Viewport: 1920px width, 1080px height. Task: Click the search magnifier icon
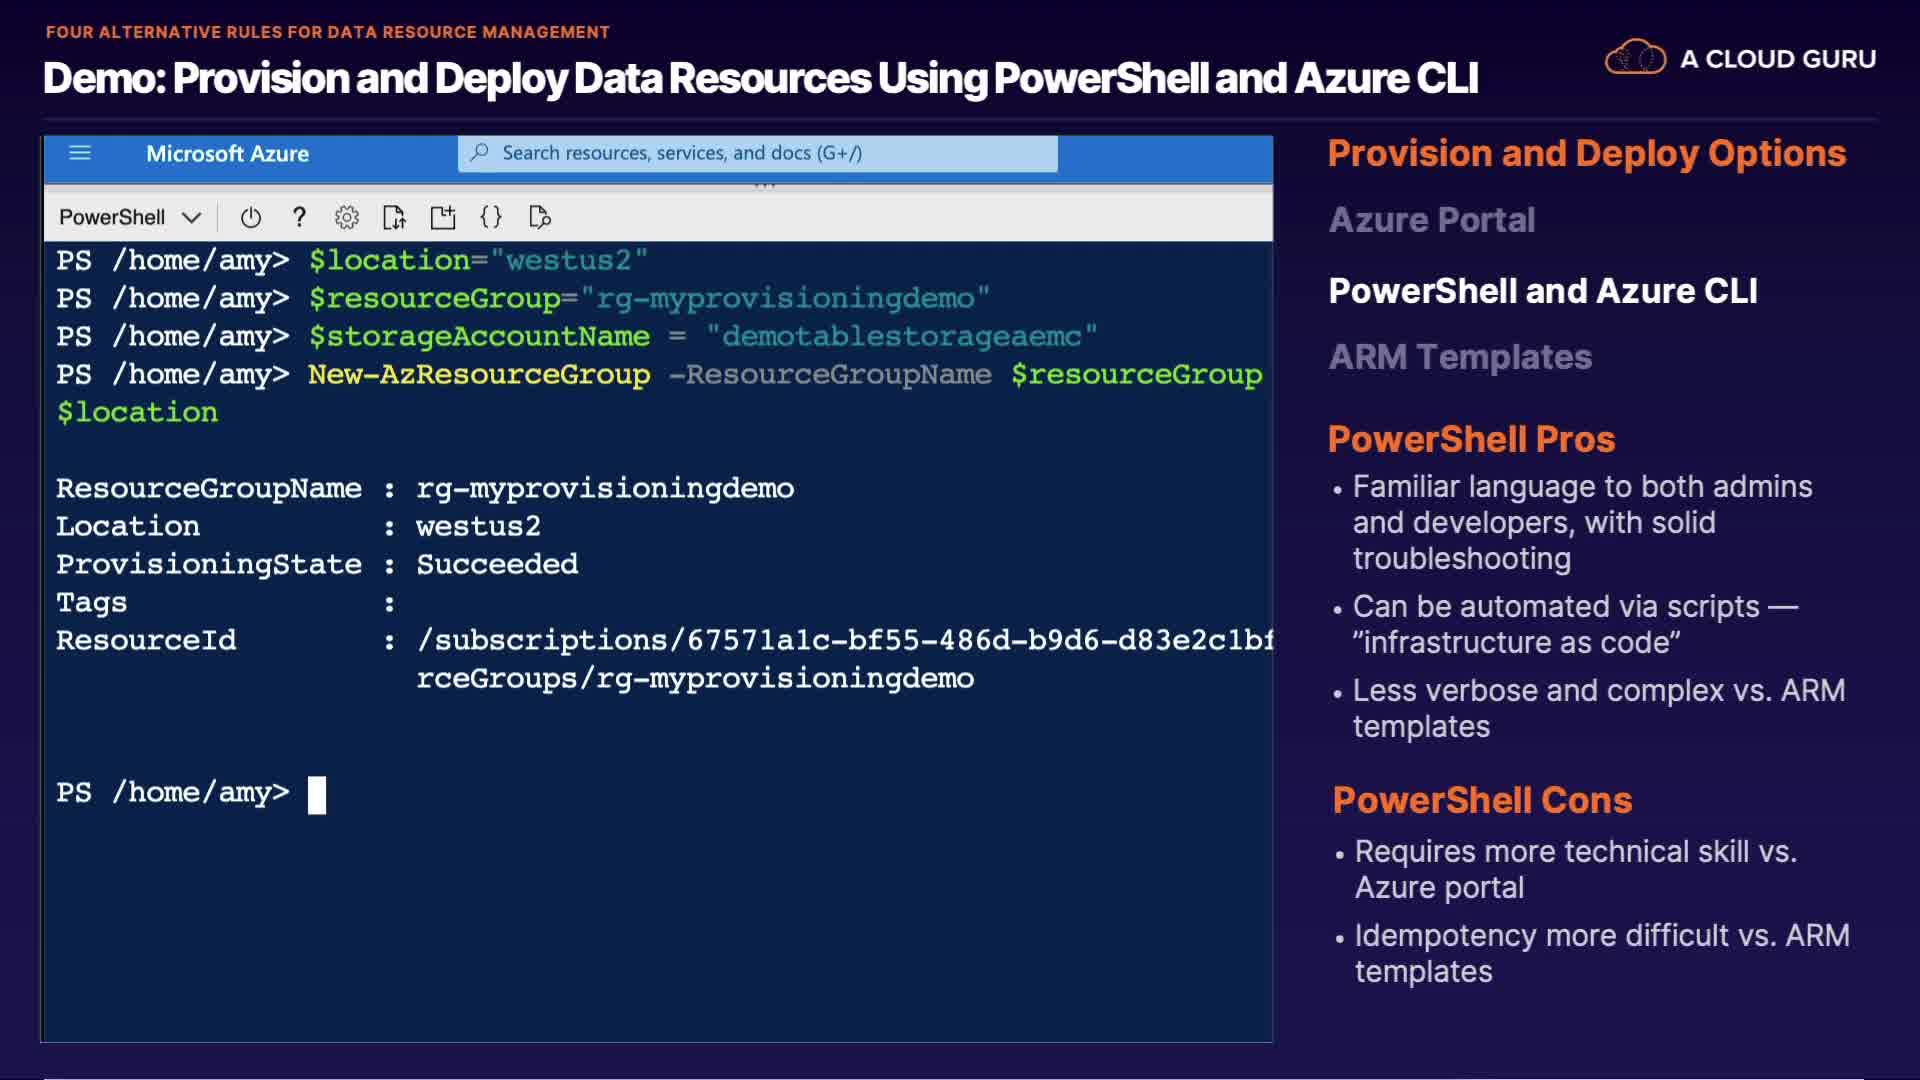click(x=480, y=153)
